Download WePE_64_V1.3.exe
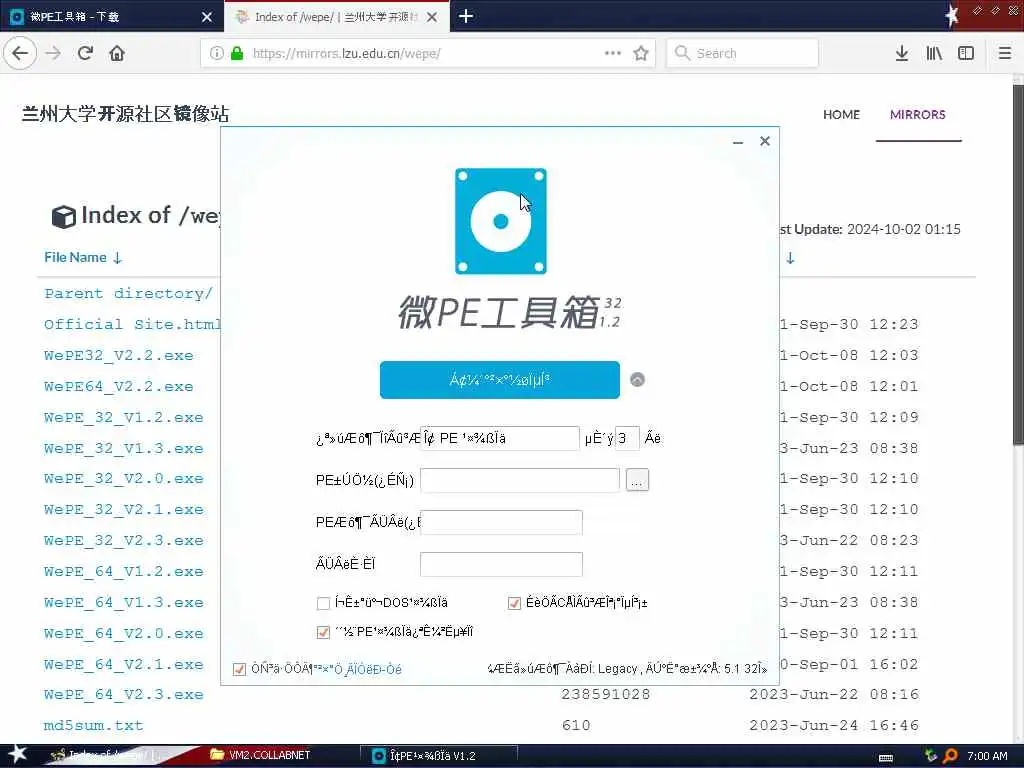 coord(123,602)
